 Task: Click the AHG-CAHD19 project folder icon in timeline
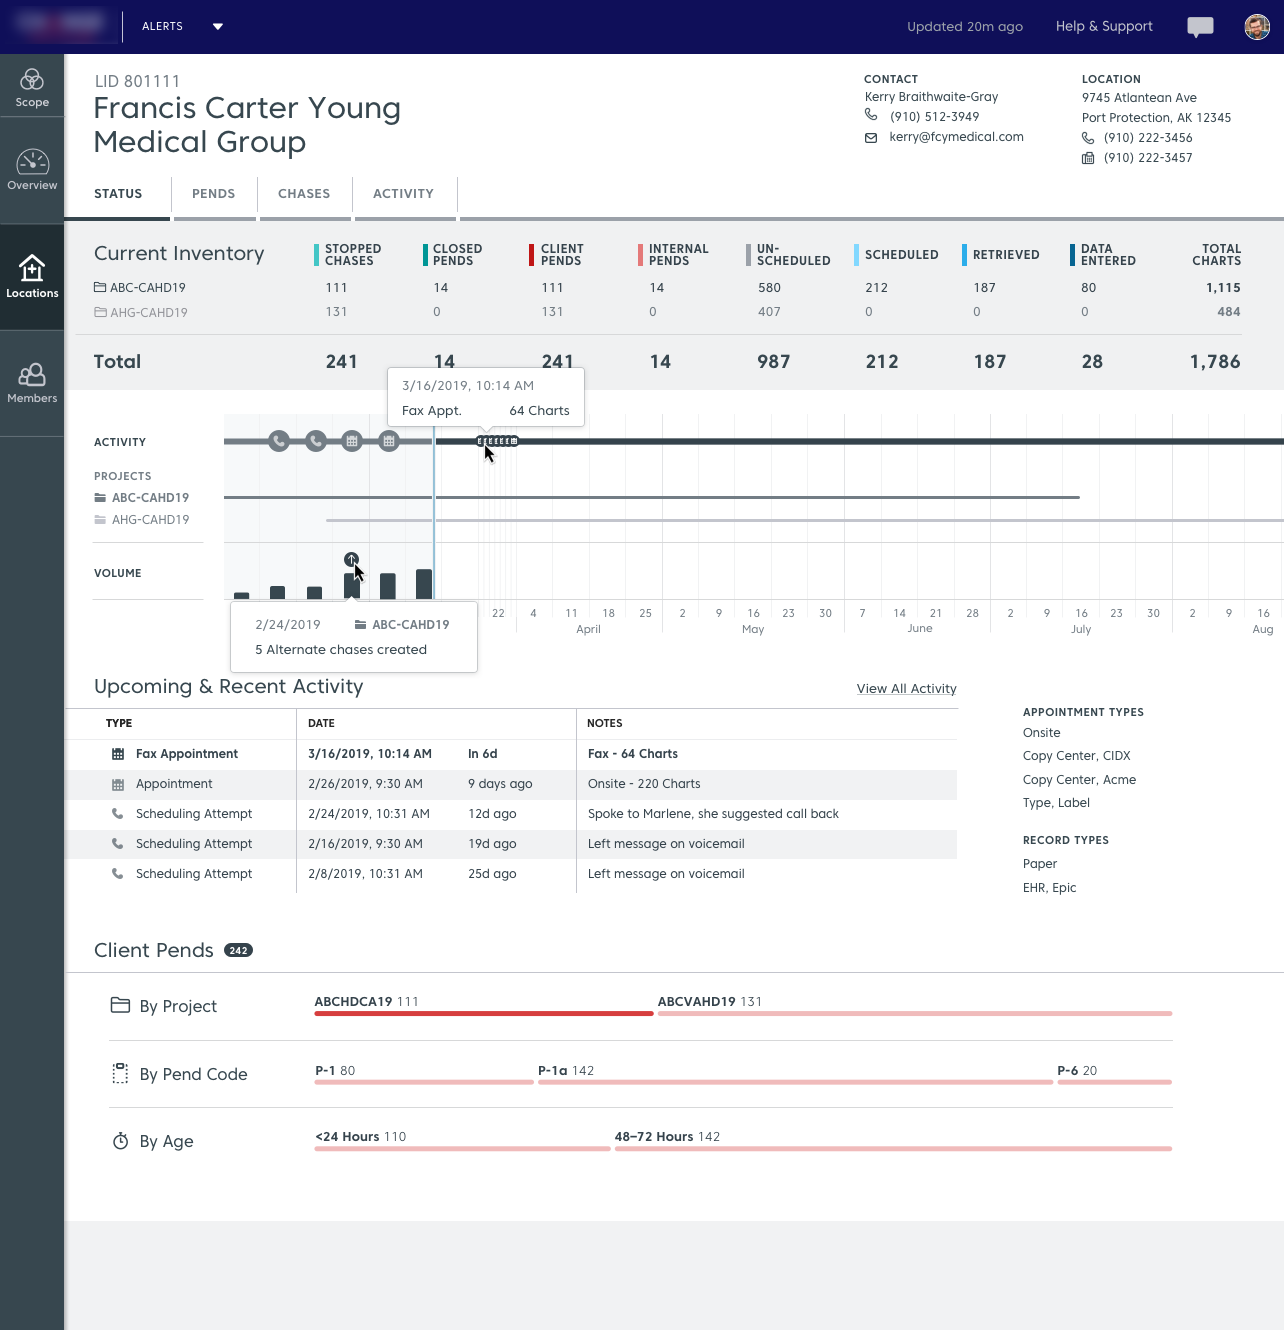[100, 520]
